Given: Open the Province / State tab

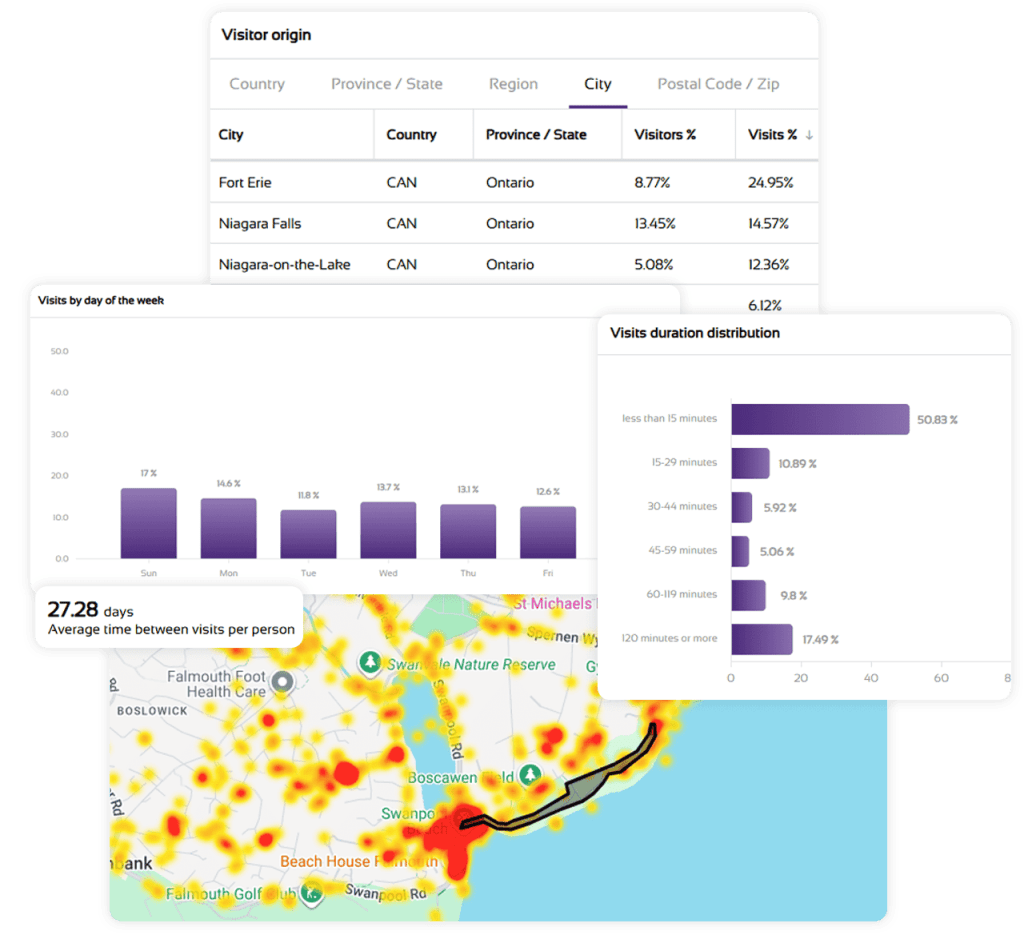Looking at the screenshot, I should click(386, 84).
